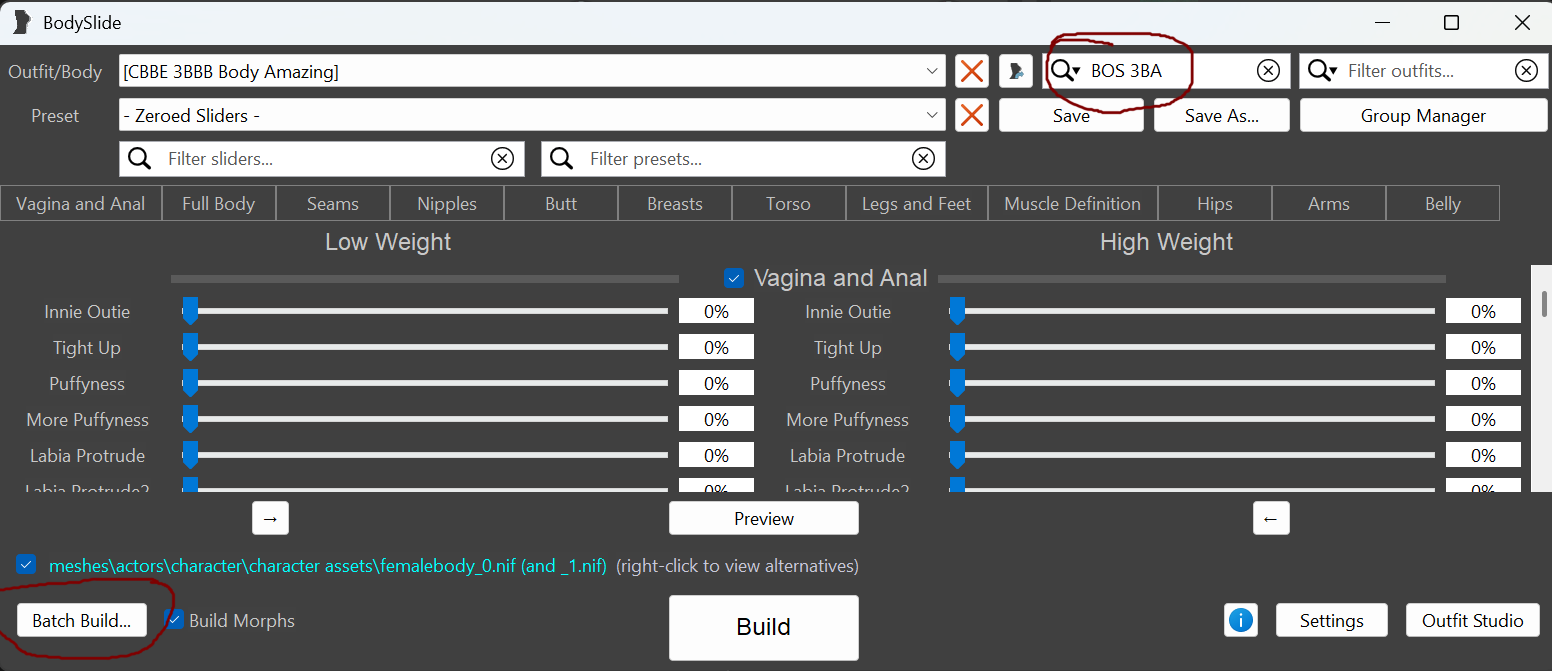Disable the Build Morphs checkbox
This screenshot has width=1552, height=671.
(x=176, y=620)
